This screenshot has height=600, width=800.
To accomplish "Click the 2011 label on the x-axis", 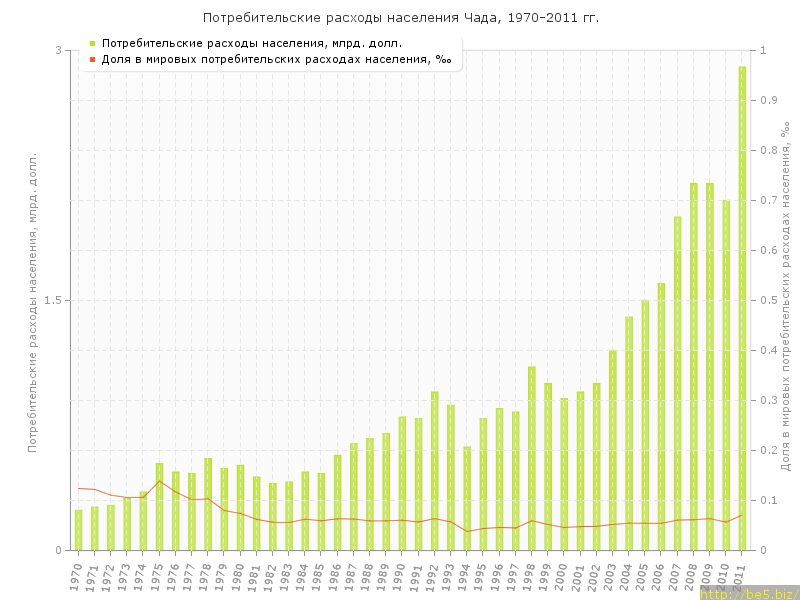I will coord(739,577).
